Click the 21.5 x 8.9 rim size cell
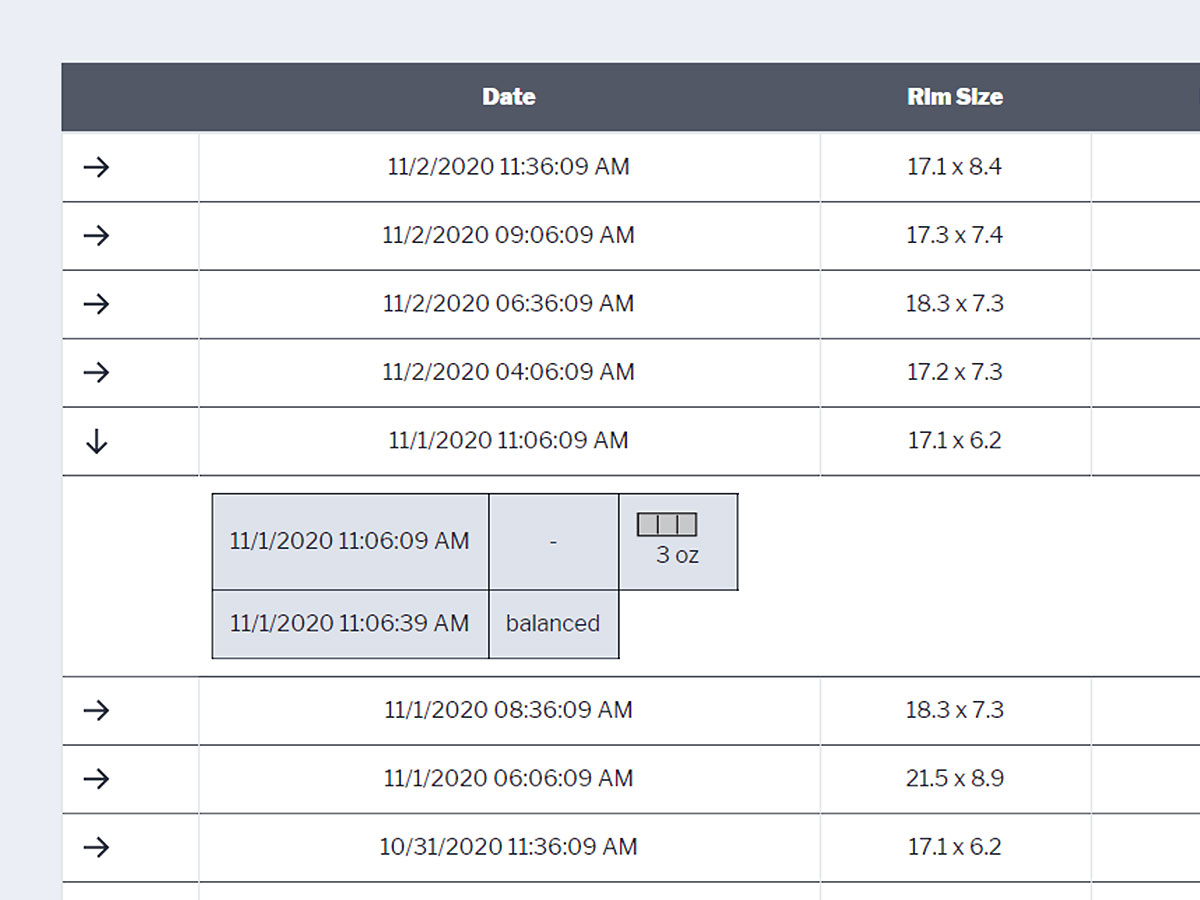This screenshot has width=1200, height=900. tap(955, 779)
